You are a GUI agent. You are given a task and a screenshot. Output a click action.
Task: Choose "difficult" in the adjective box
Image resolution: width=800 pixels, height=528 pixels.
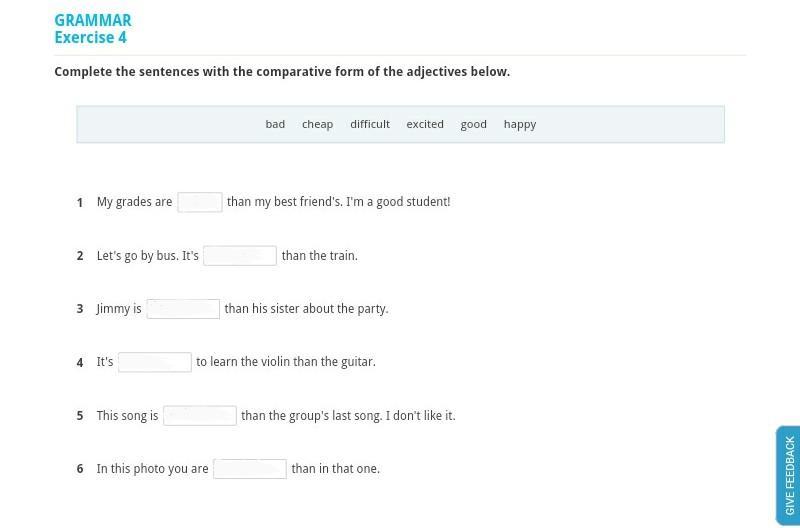point(369,125)
